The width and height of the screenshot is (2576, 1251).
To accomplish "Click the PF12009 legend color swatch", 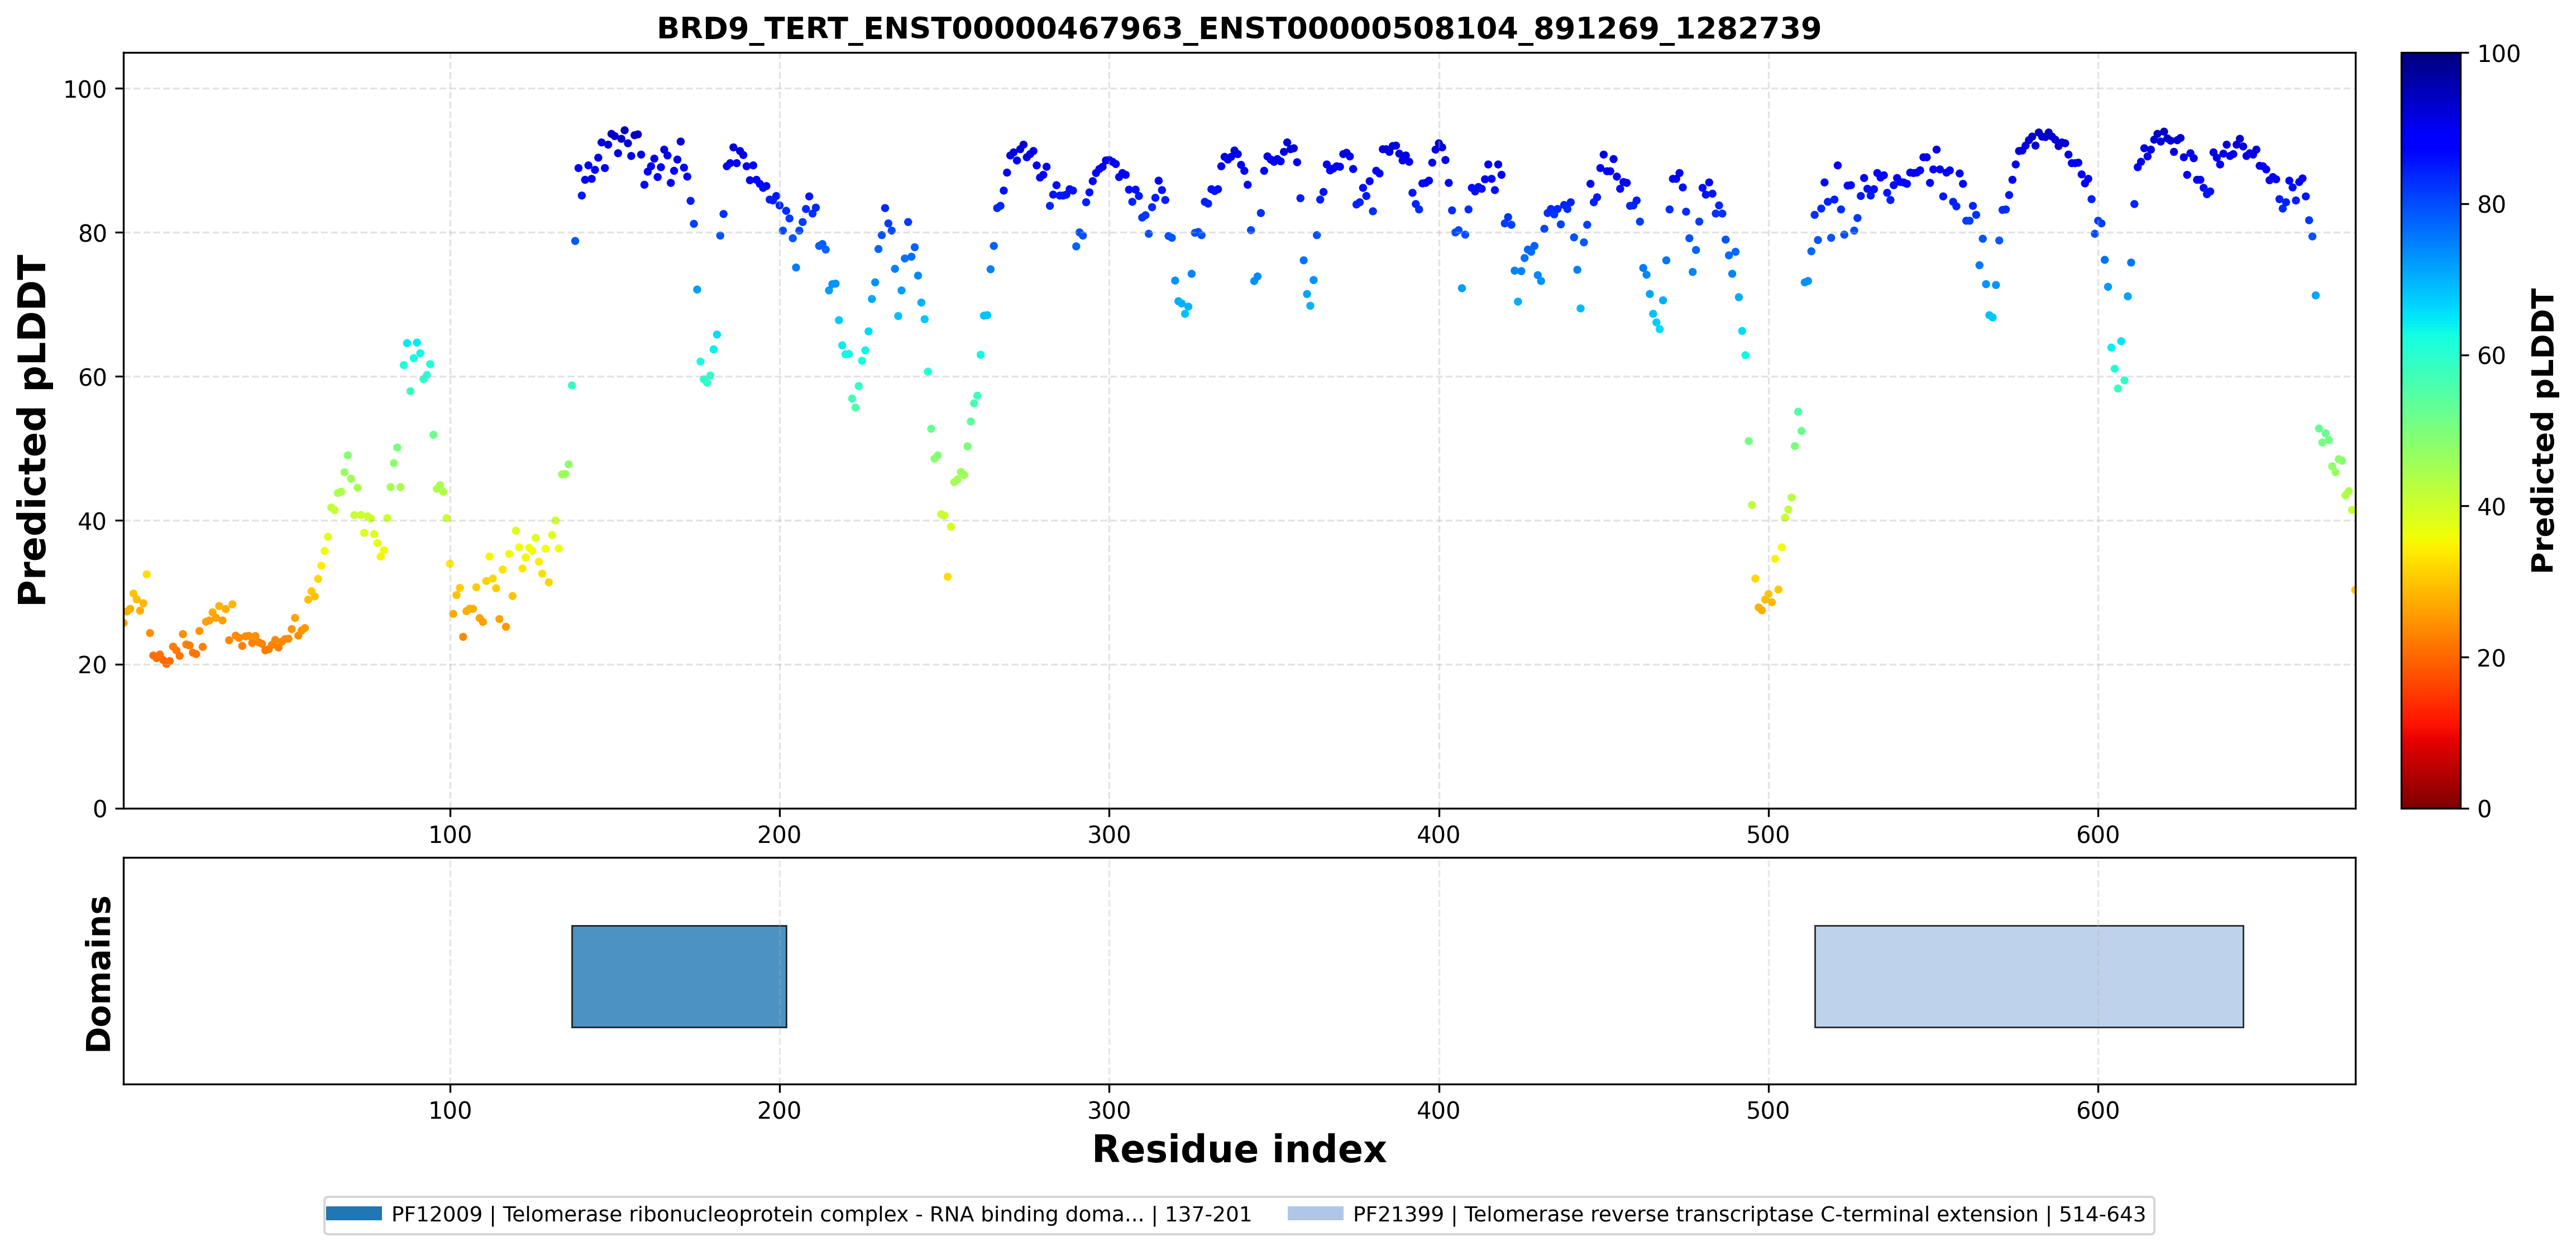I will coord(354,1214).
